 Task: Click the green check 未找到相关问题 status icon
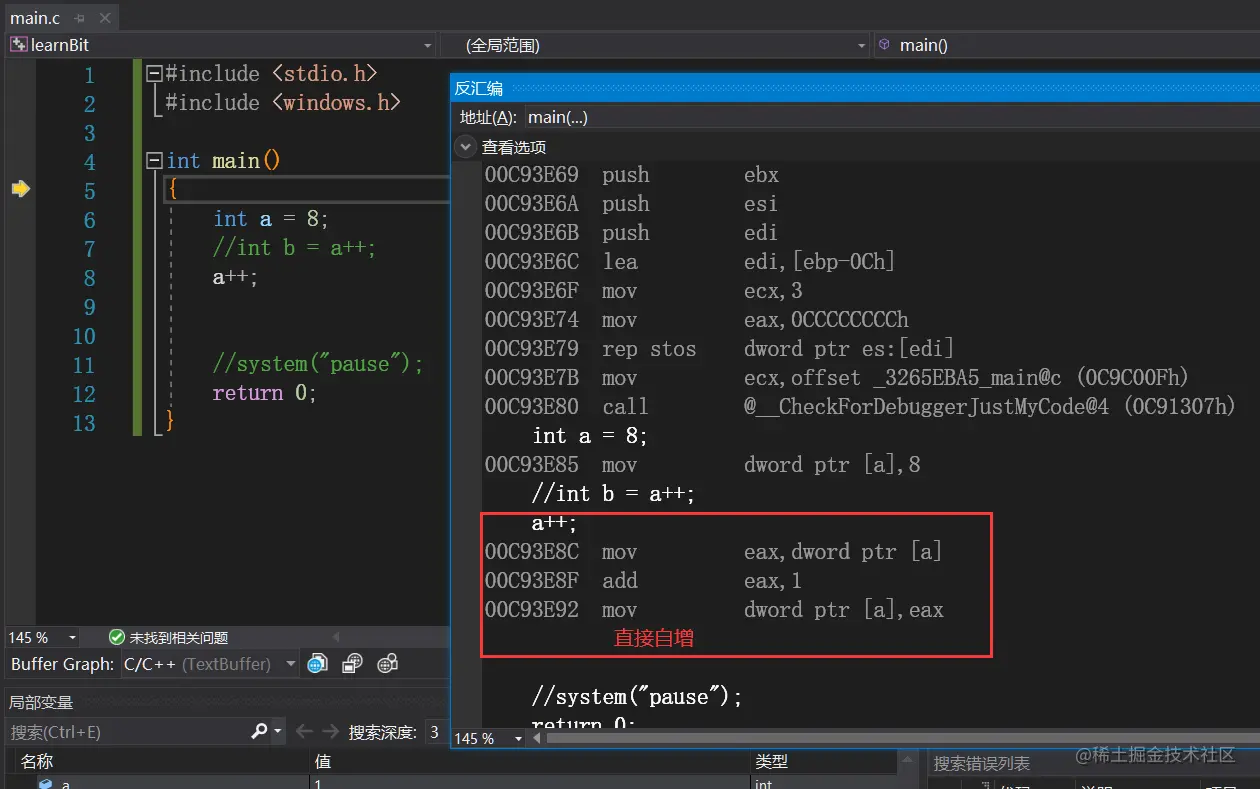pyautogui.click(x=117, y=637)
